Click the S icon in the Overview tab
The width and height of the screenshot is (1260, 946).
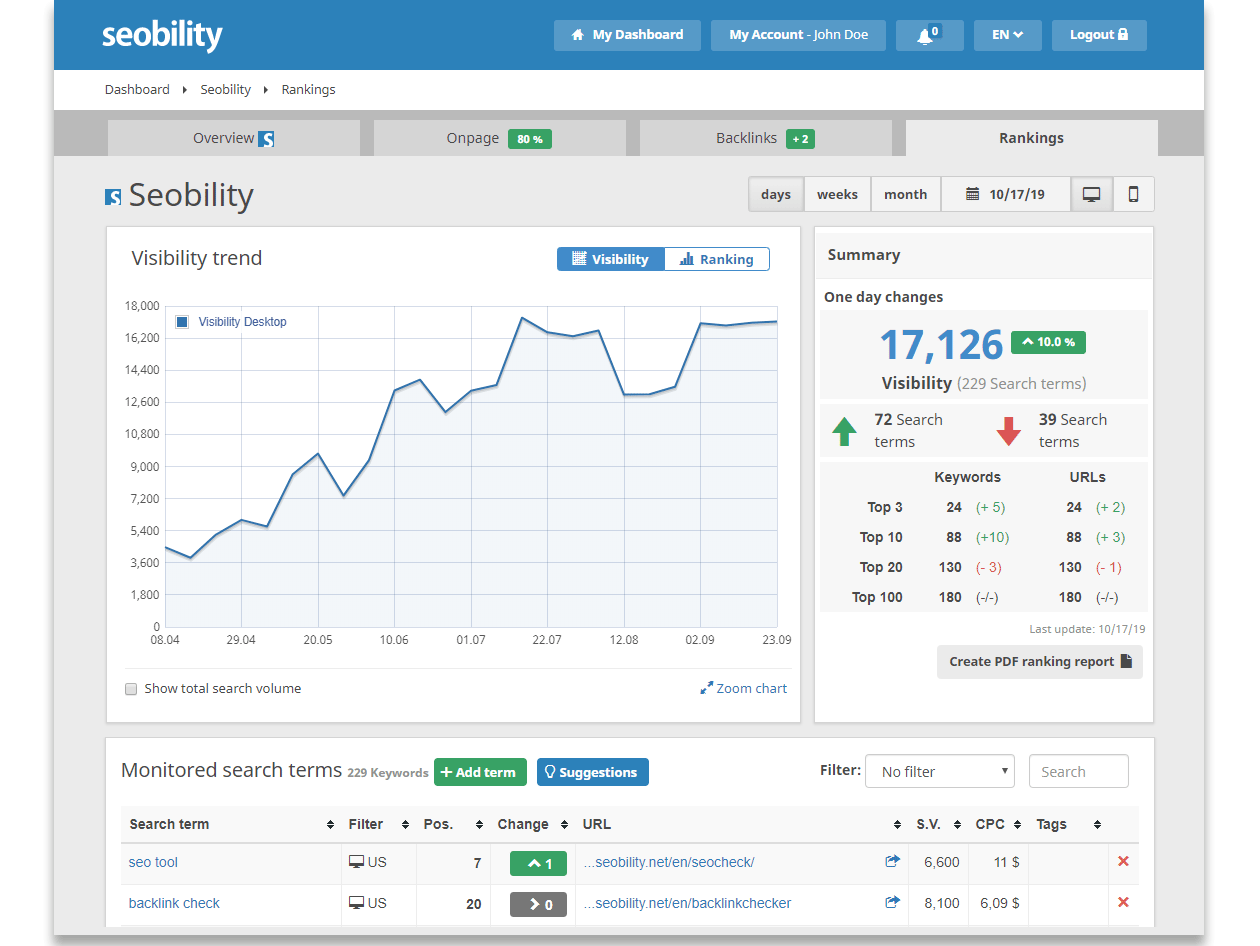click(266, 139)
